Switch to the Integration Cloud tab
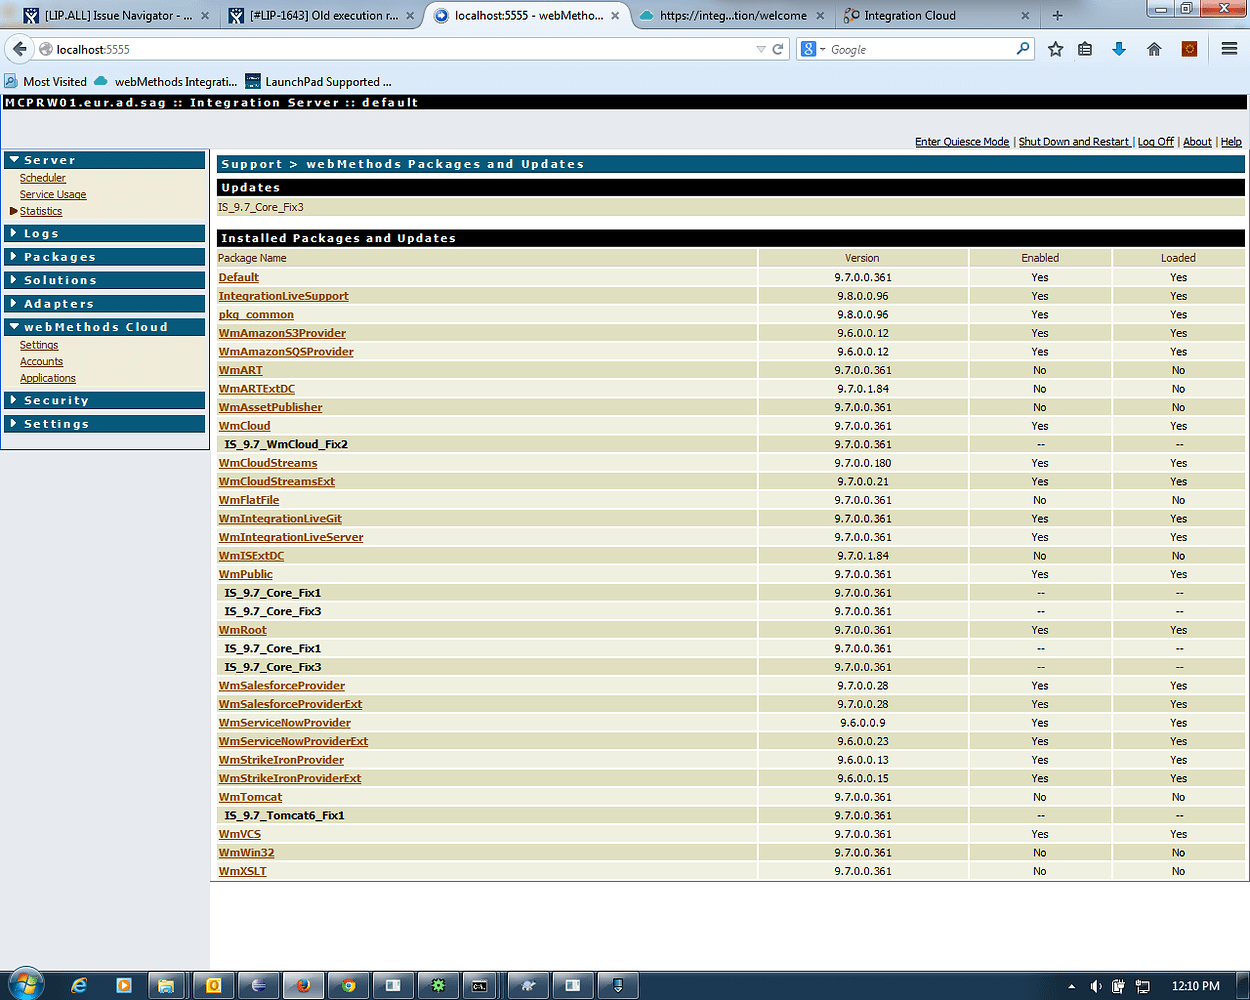The image size is (1250, 1000). (x=937, y=15)
